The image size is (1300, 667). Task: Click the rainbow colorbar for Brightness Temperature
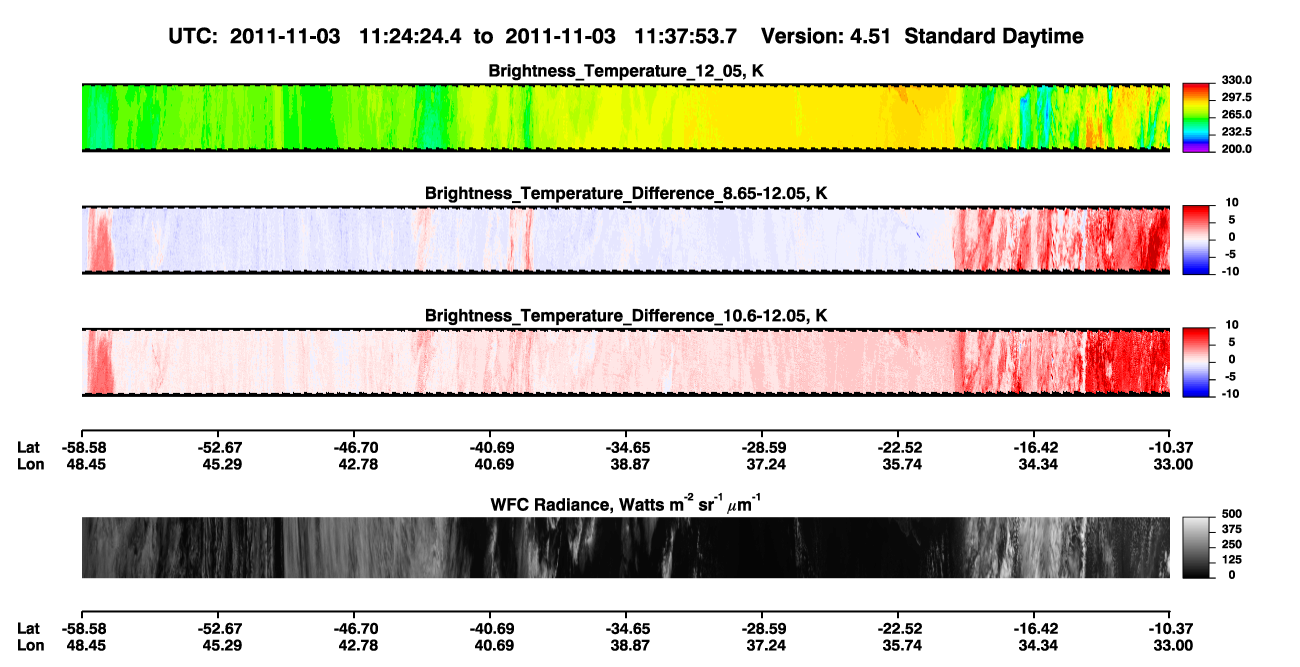coord(1197,118)
